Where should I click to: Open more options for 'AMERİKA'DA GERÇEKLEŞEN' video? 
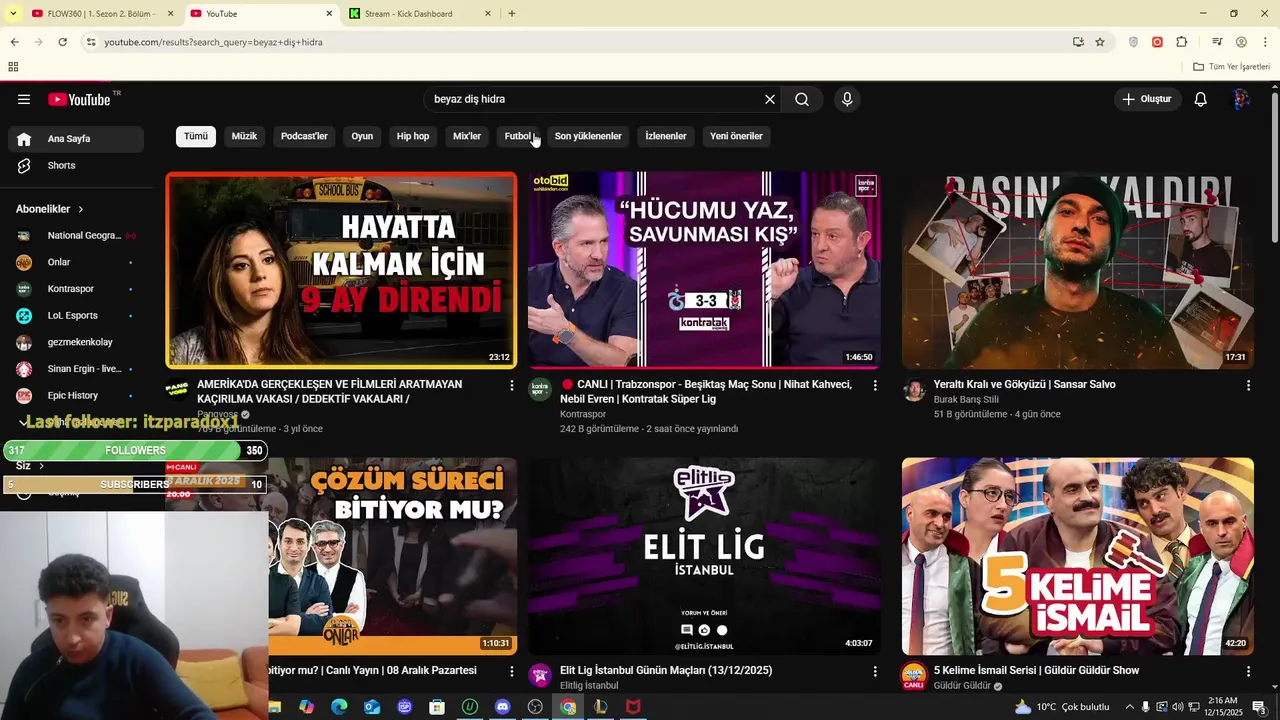(512, 385)
